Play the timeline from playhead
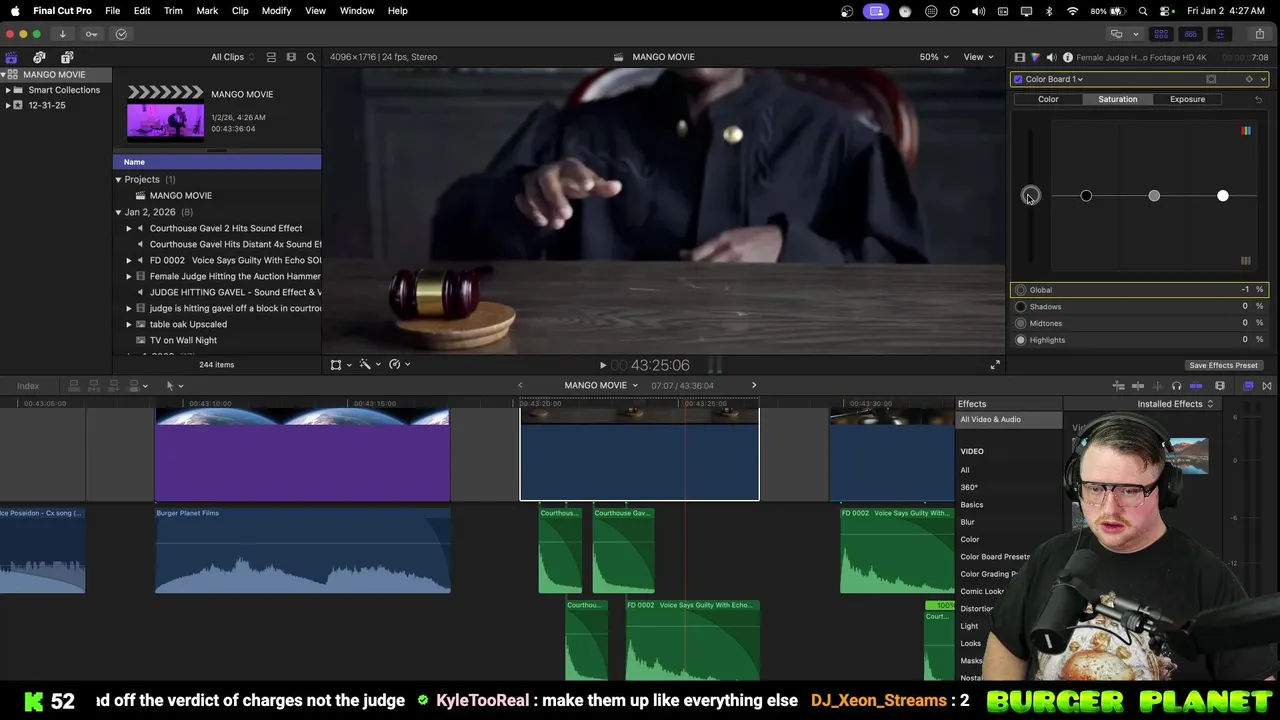The height and width of the screenshot is (720, 1280). pyautogui.click(x=602, y=366)
